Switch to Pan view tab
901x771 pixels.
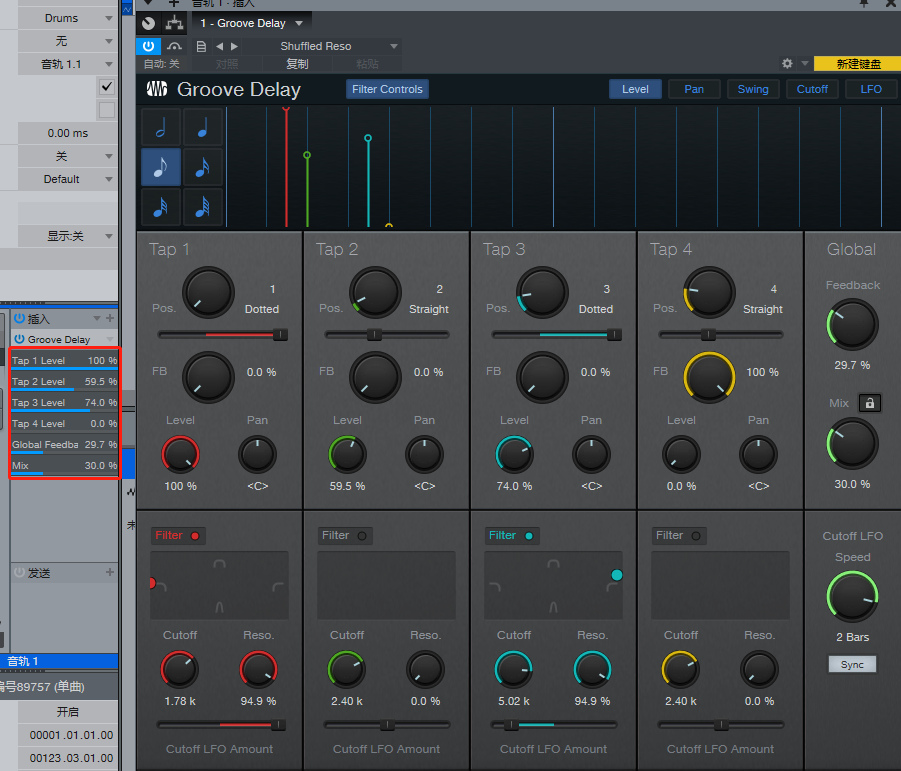pos(694,89)
